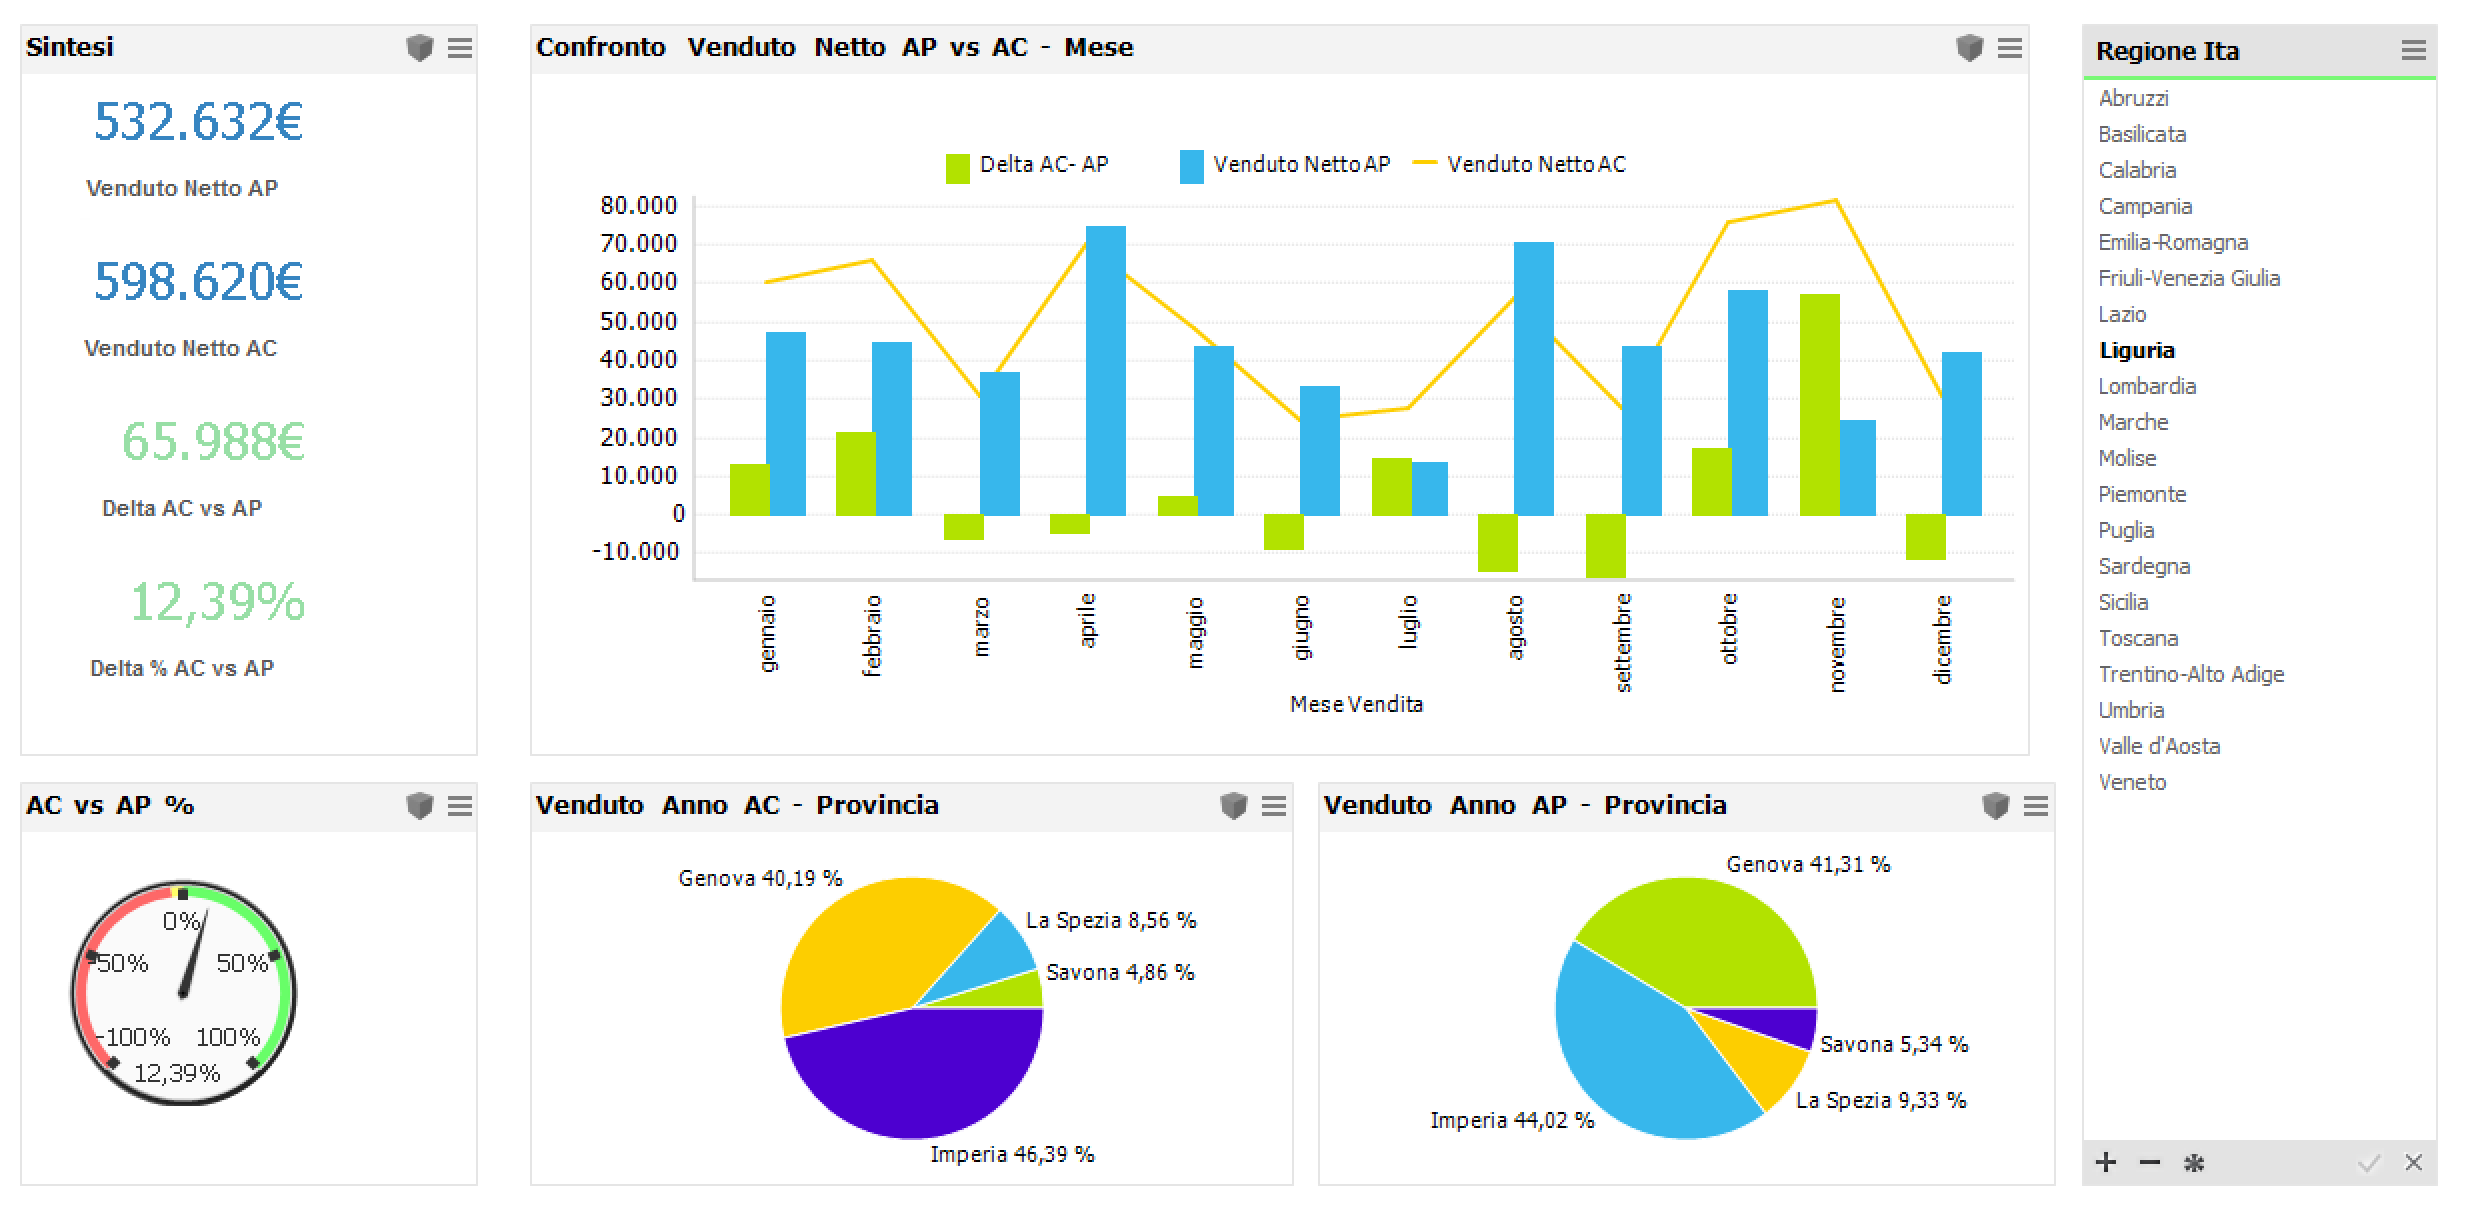Click the minus icon in Regione Ita footer
This screenshot has height=1206, width=2482.
(x=2150, y=1162)
